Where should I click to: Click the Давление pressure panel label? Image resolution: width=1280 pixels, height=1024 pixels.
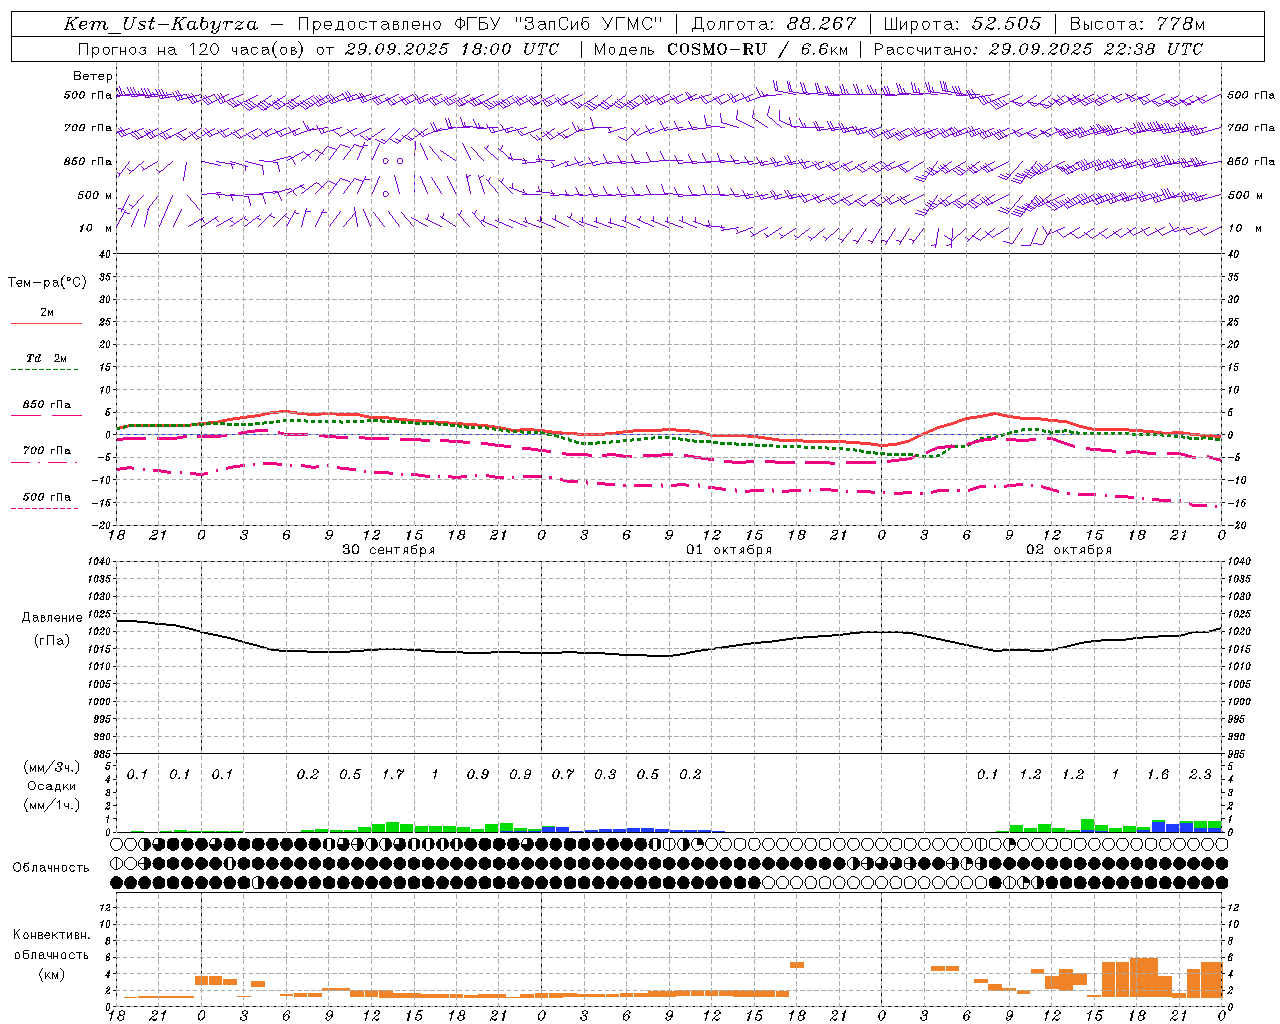[52, 618]
